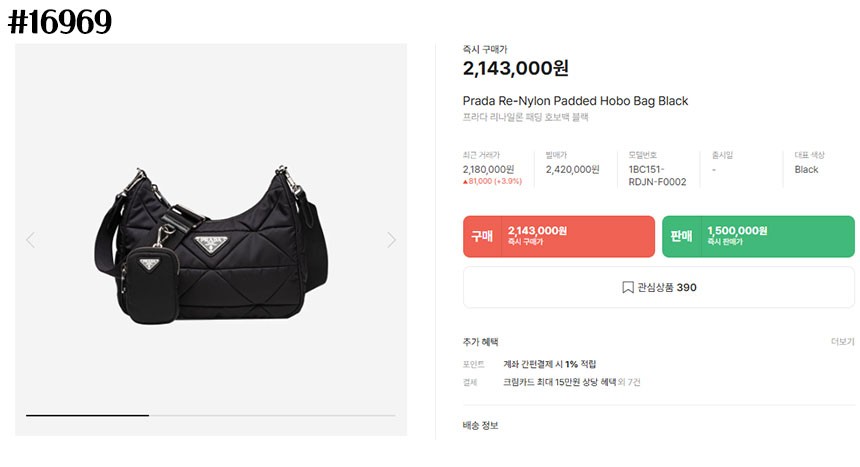Click the red ▲81,000 (+3.9%) price change
860x467 pixels.
pos(492,182)
